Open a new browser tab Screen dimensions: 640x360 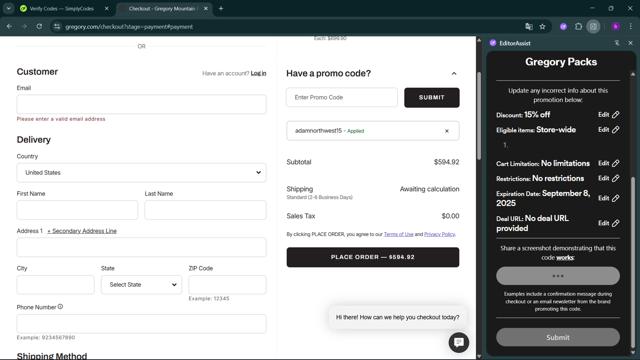click(x=221, y=8)
